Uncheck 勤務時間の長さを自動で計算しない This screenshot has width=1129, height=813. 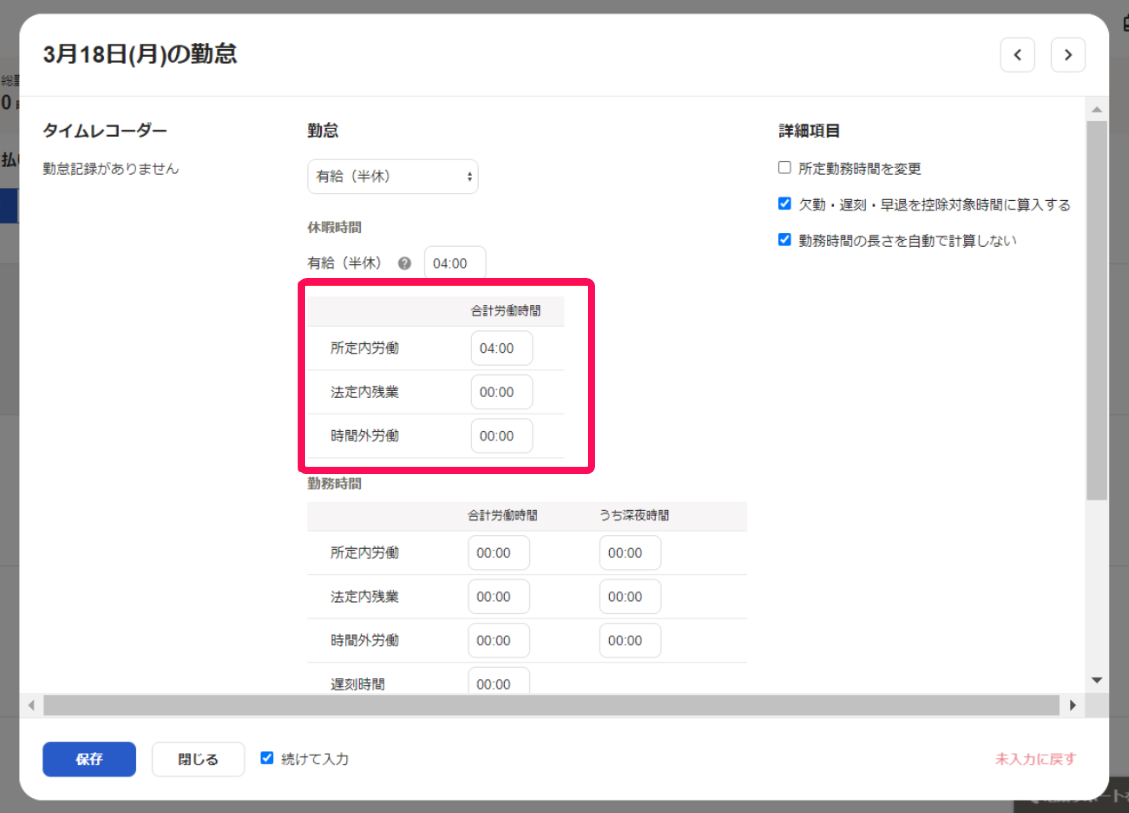(x=785, y=240)
